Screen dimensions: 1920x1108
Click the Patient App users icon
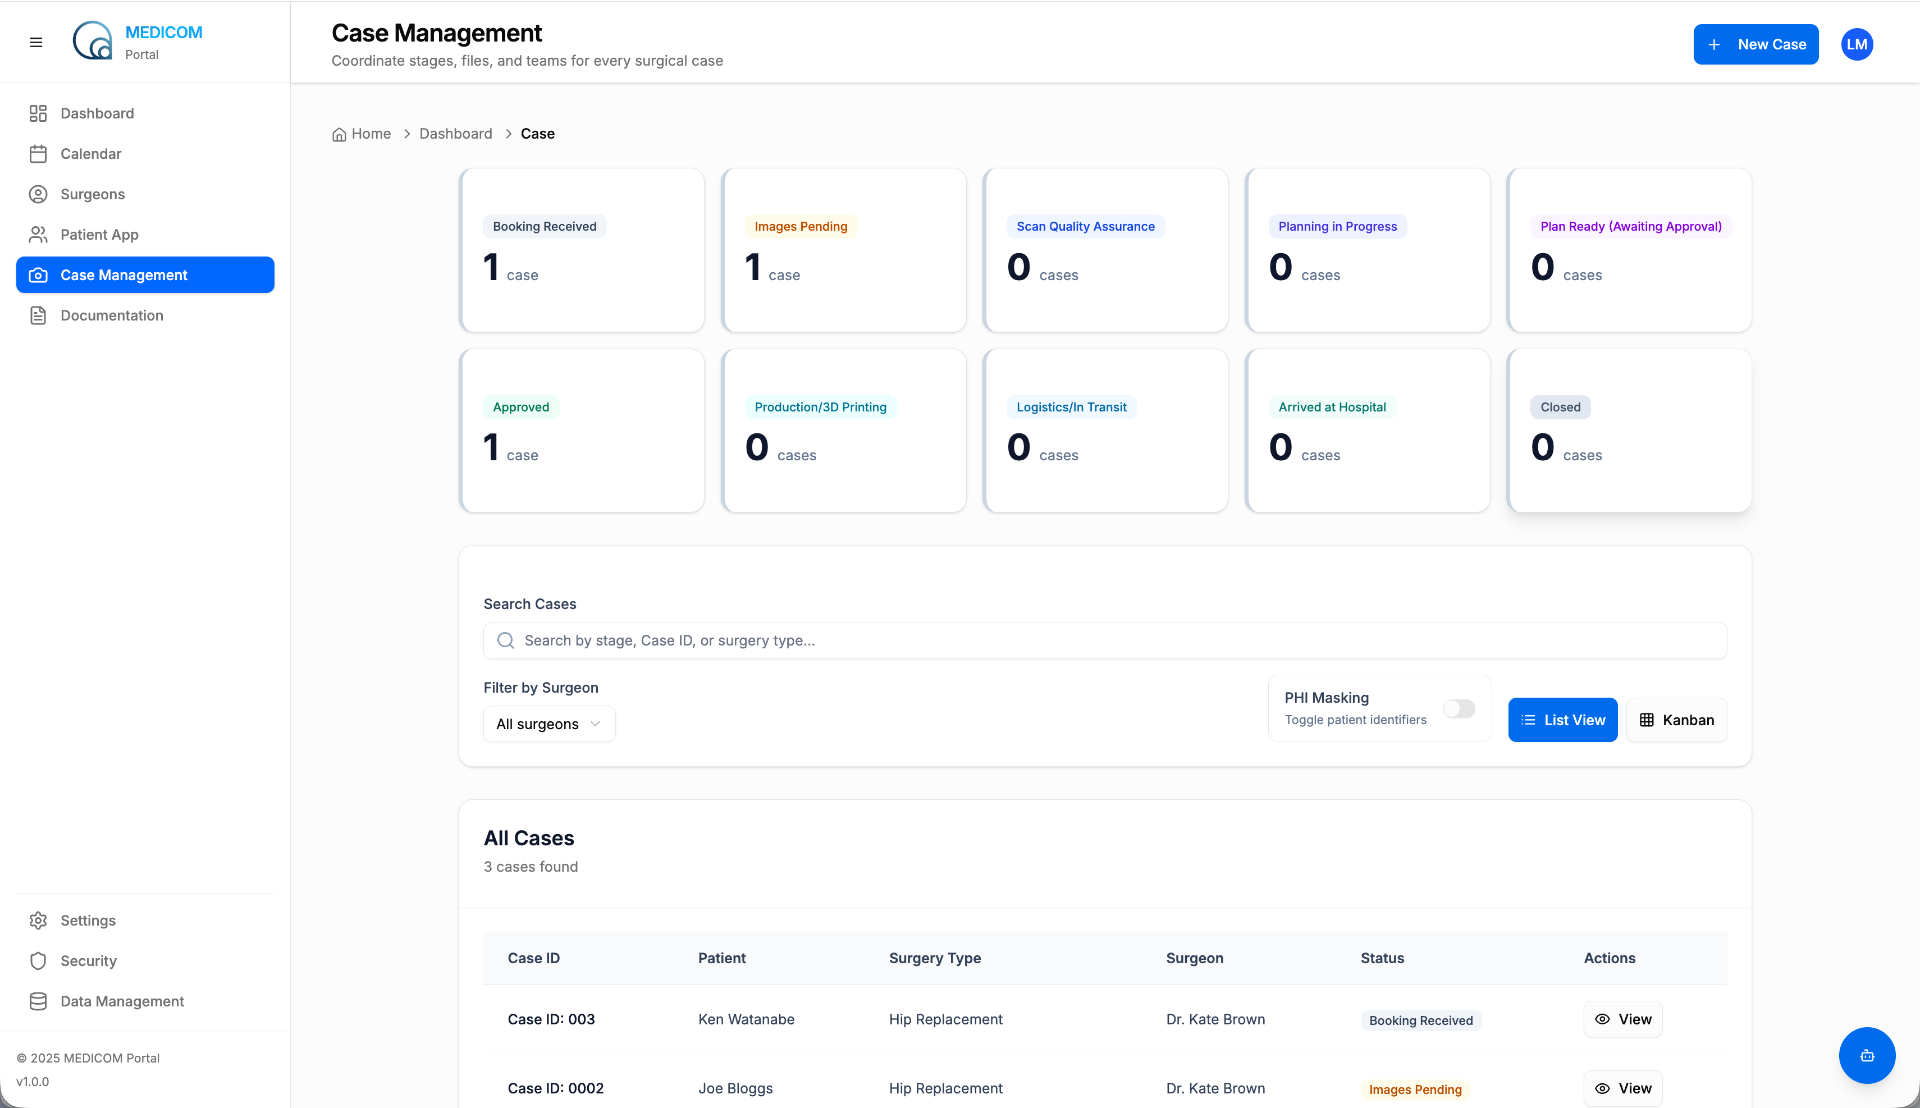[38, 235]
